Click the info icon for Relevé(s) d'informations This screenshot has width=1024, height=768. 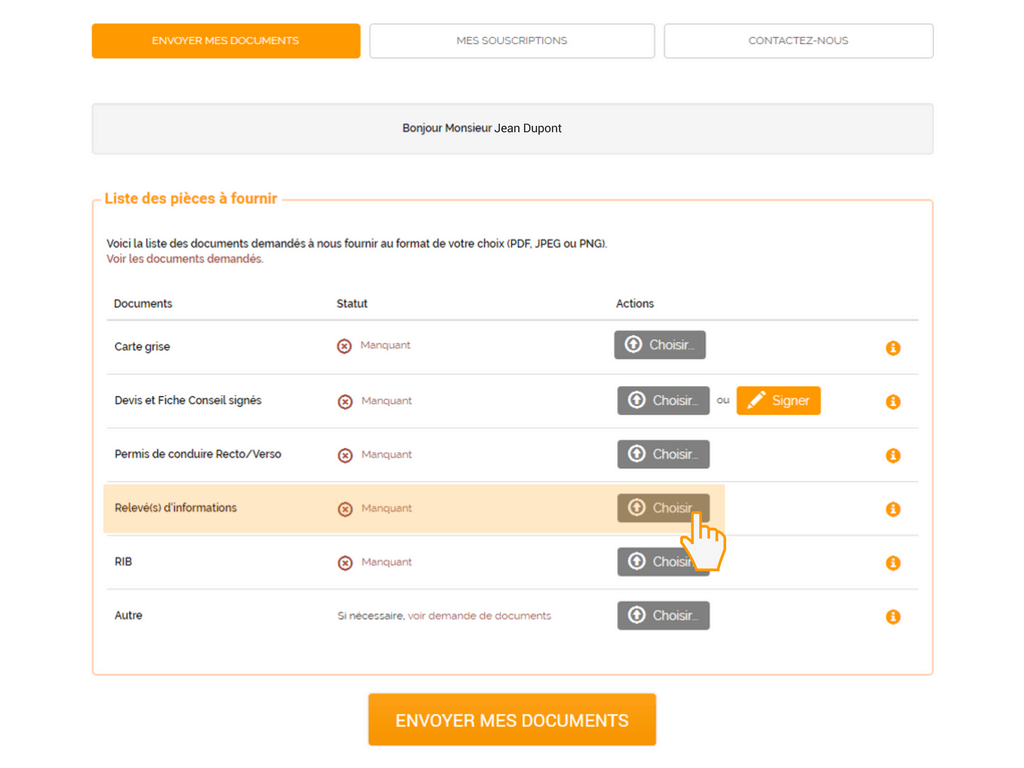click(x=892, y=509)
